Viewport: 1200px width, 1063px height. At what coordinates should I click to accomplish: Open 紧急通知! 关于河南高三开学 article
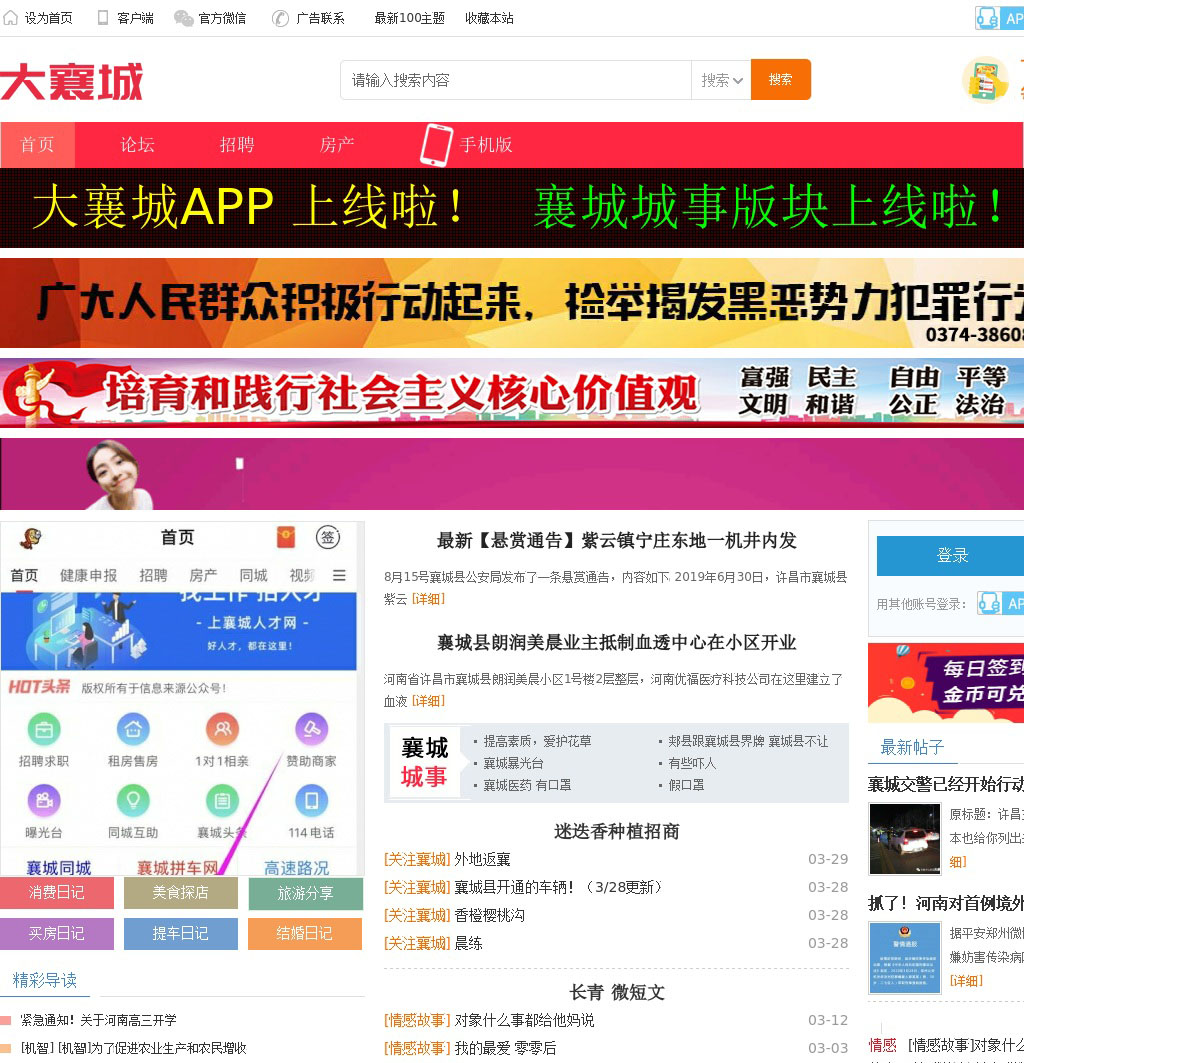[98, 1021]
